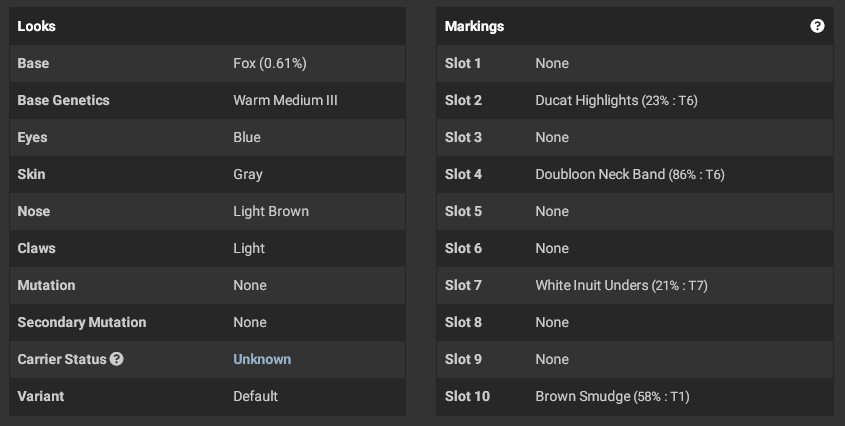
Task: Open the Unknown carrier status link
Action: coord(262,359)
